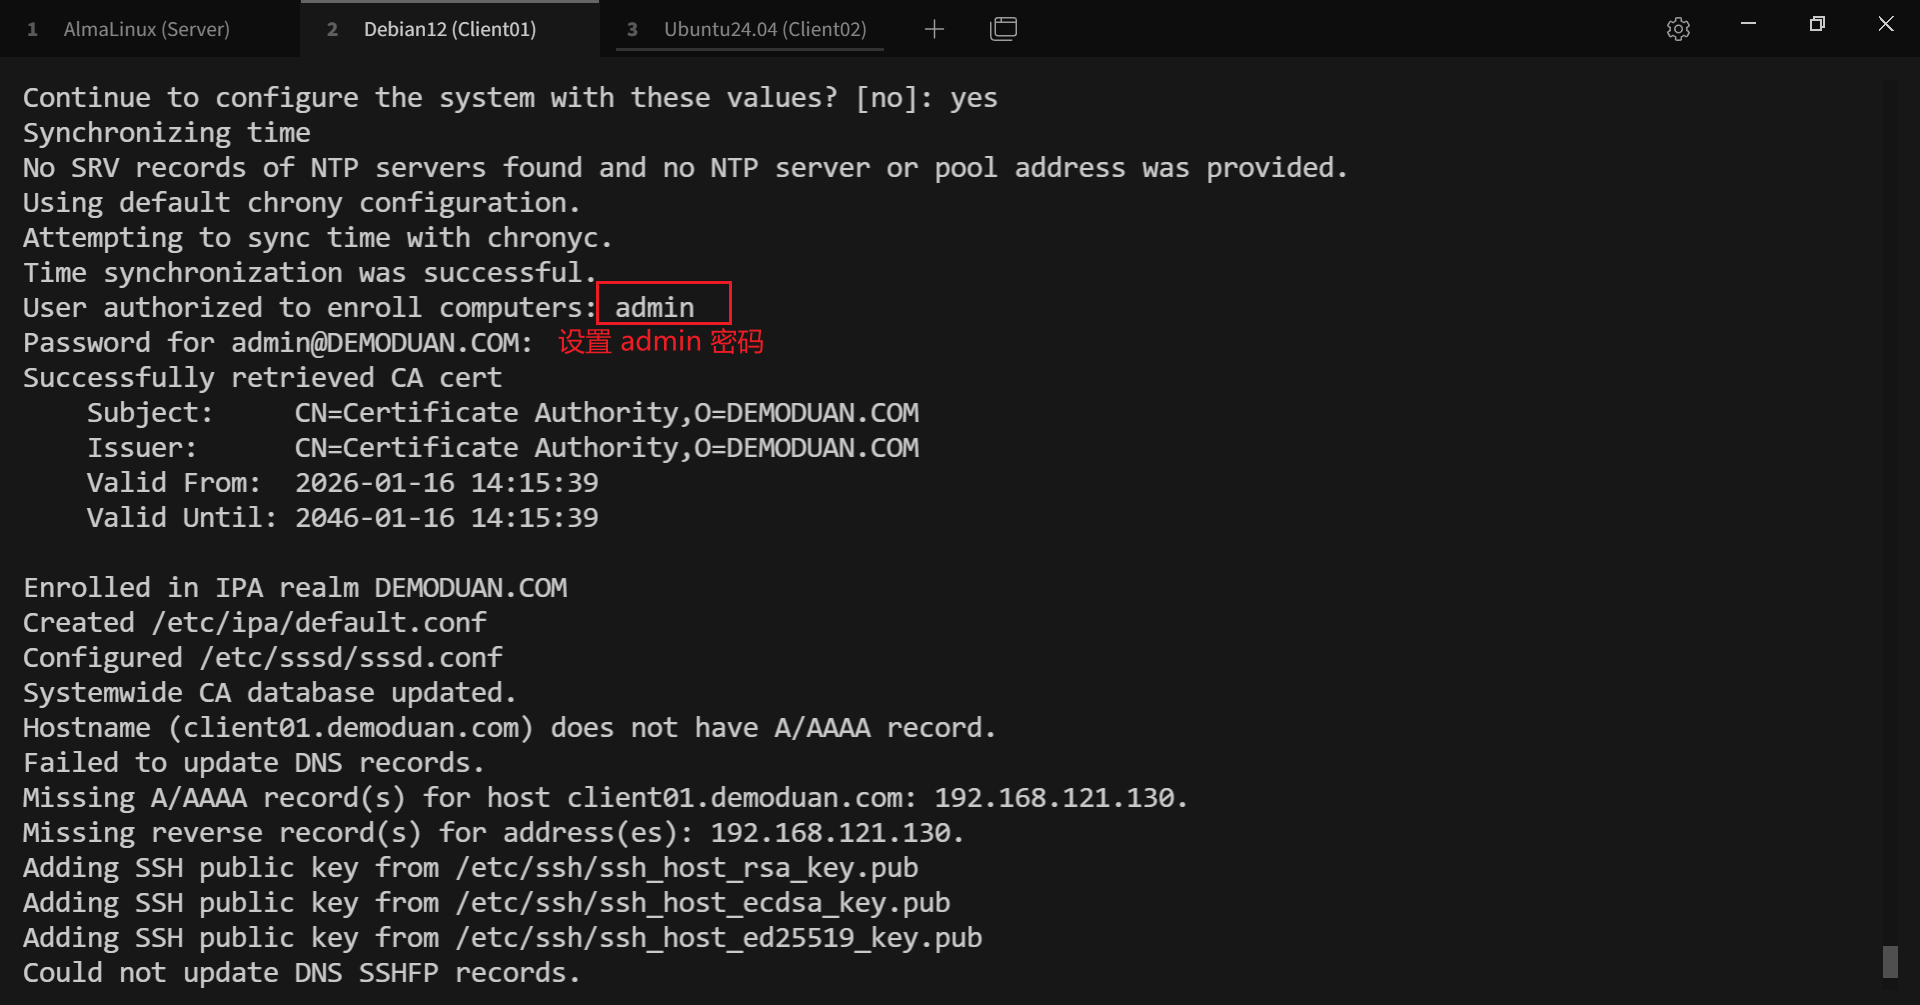The image size is (1920, 1005).
Task: Click the ssh_host_ecdsa_key.pub file path
Action: click(x=702, y=902)
